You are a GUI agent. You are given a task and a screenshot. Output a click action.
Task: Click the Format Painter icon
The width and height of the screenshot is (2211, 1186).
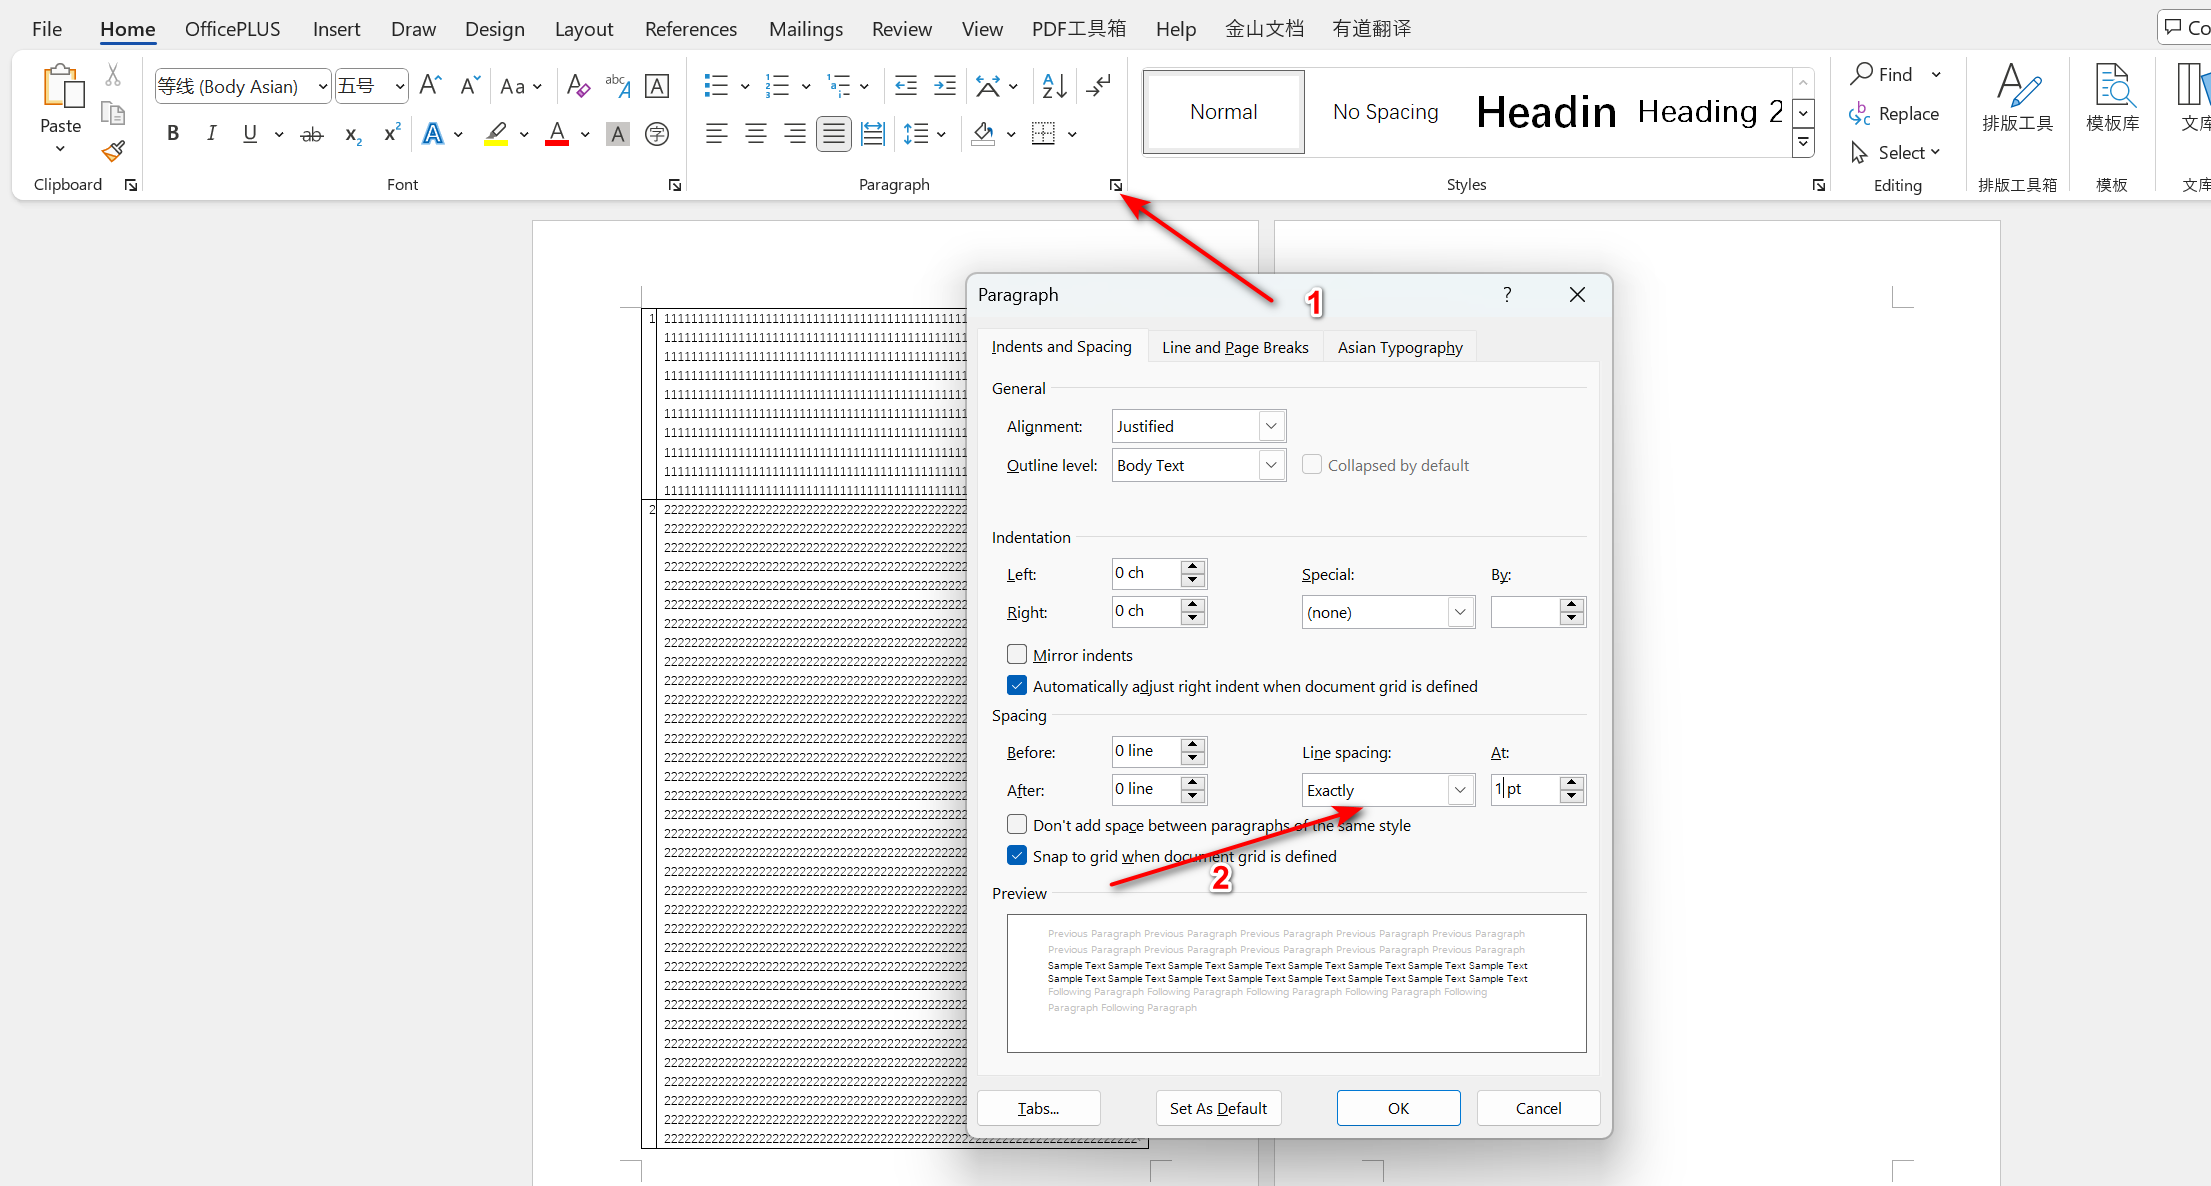[113, 151]
